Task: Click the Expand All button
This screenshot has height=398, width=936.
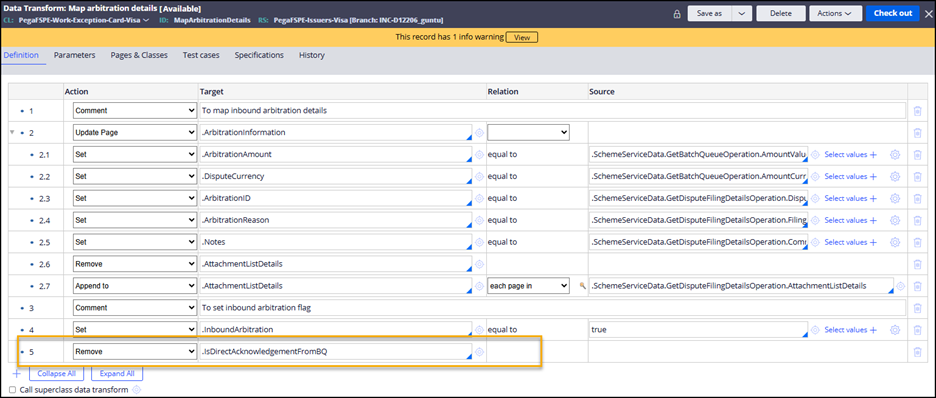Action: tap(116, 374)
